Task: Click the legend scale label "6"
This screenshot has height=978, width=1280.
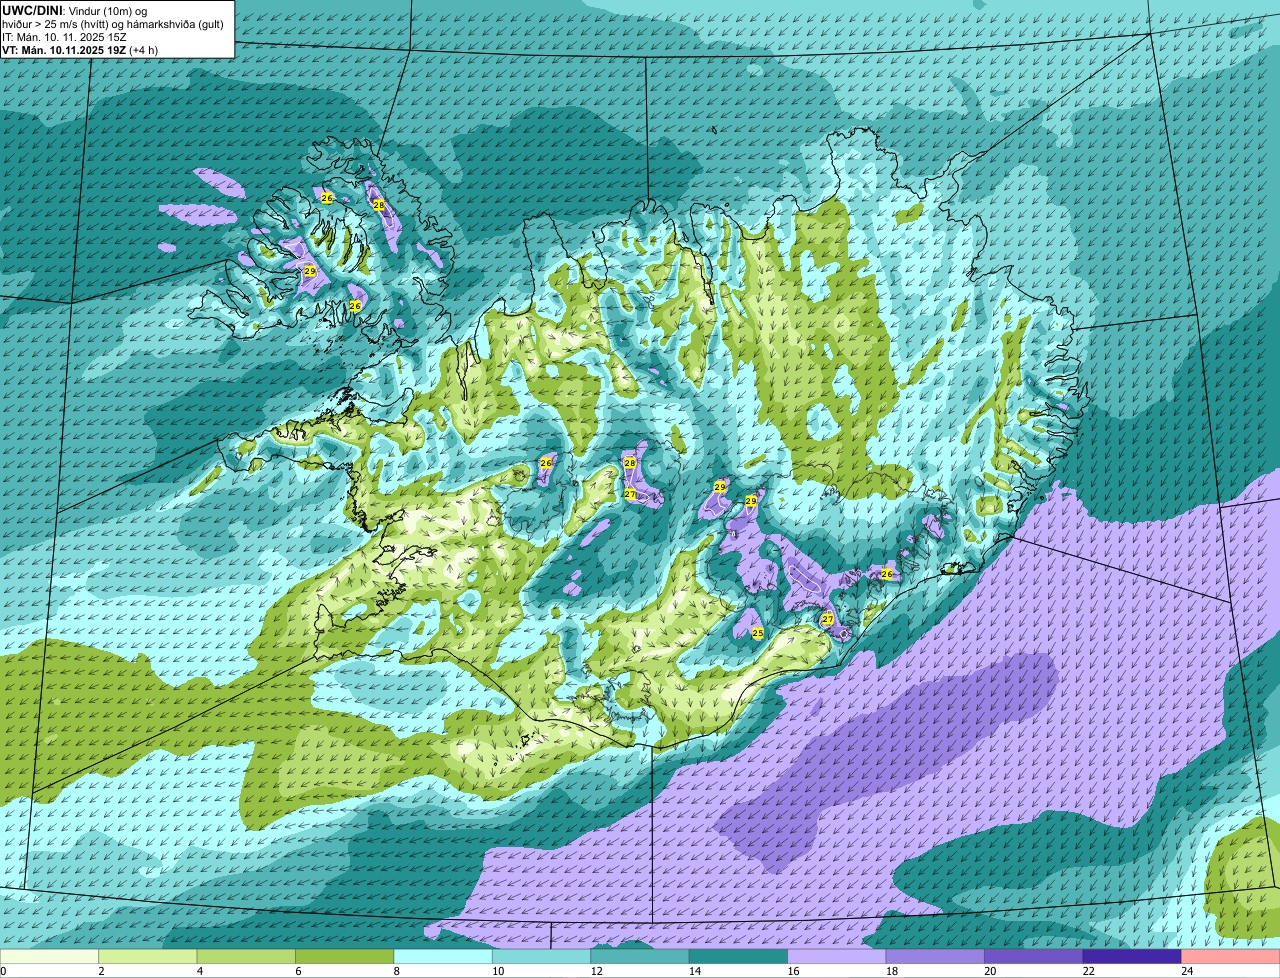Action: pyautogui.click(x=298, y=971)
